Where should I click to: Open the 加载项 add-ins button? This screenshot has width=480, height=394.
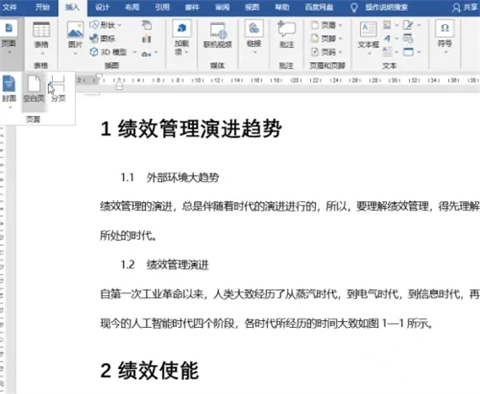click(x=182, y=37)
